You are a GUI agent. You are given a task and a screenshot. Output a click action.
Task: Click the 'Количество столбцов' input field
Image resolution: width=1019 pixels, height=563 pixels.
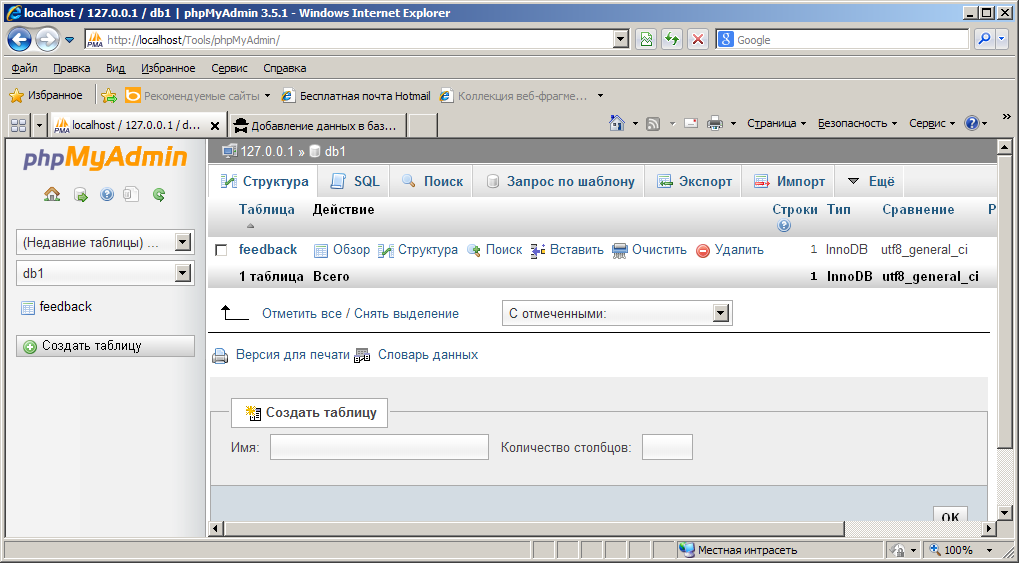coord(667,447)
